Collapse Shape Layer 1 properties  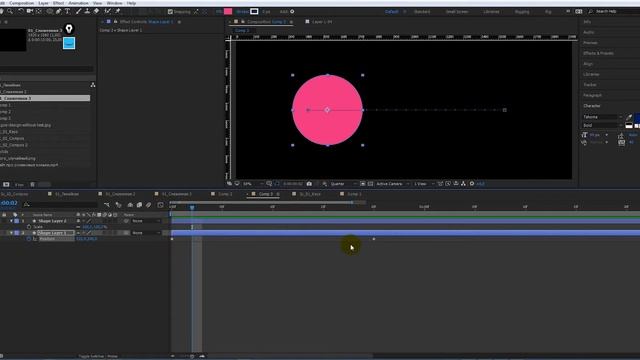coord(11,233)
